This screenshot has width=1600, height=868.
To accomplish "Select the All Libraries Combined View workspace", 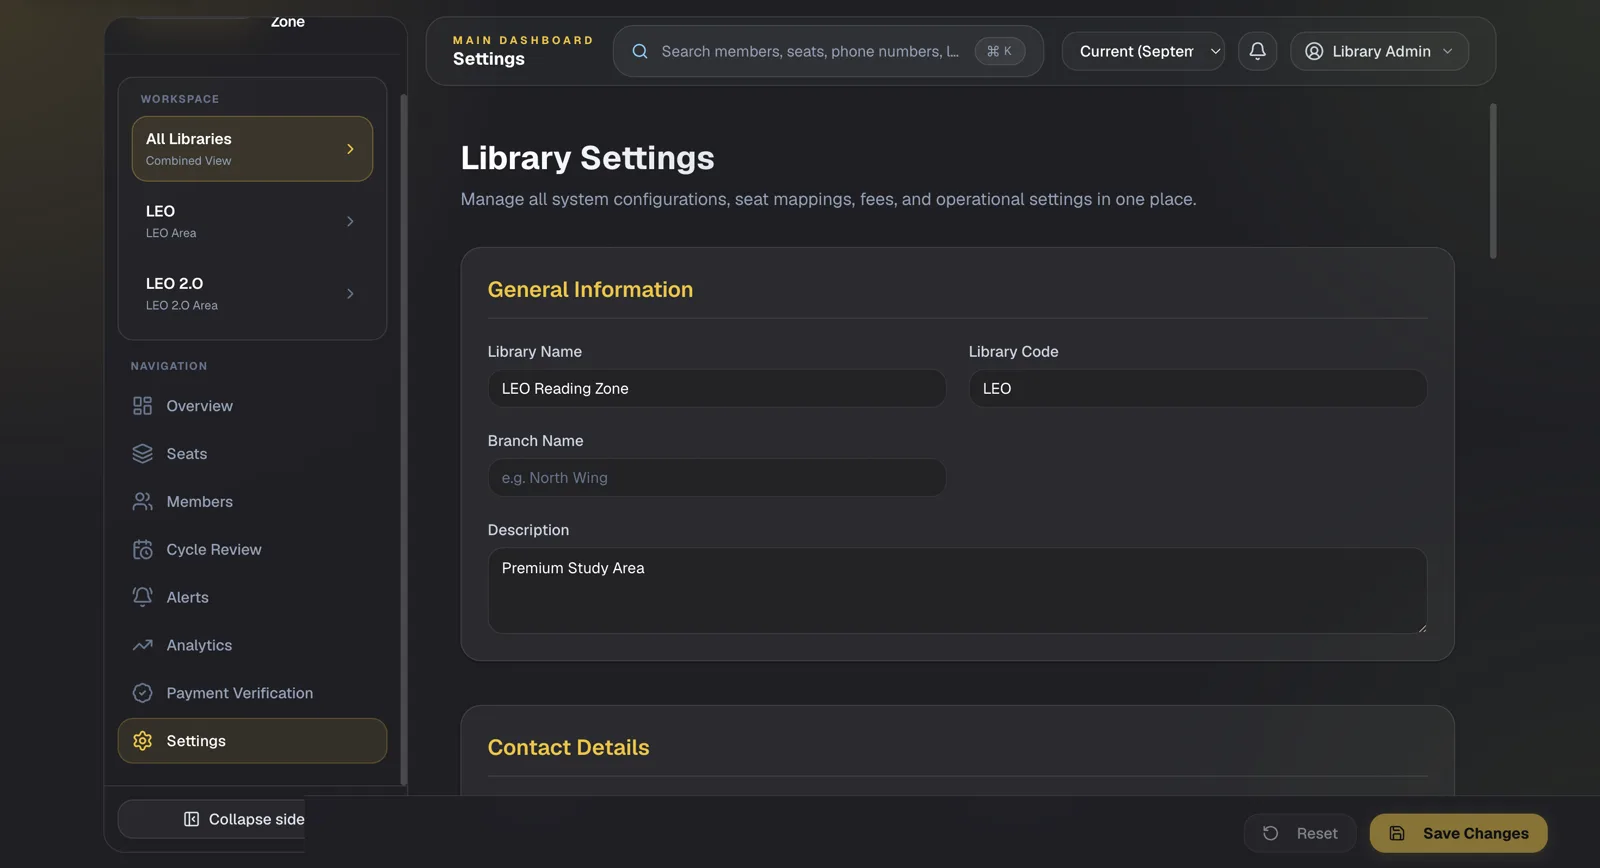I will pos(252,149).
